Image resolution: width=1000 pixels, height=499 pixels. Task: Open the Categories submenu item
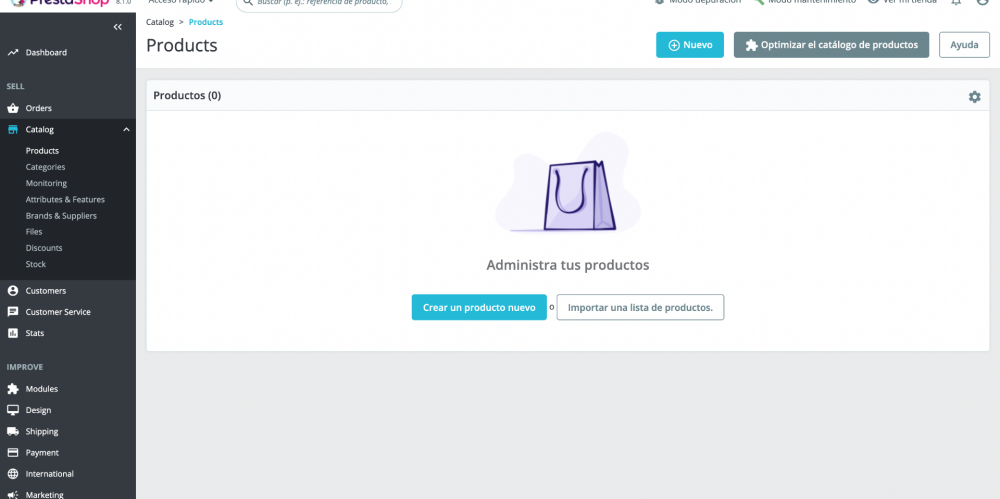45,167
